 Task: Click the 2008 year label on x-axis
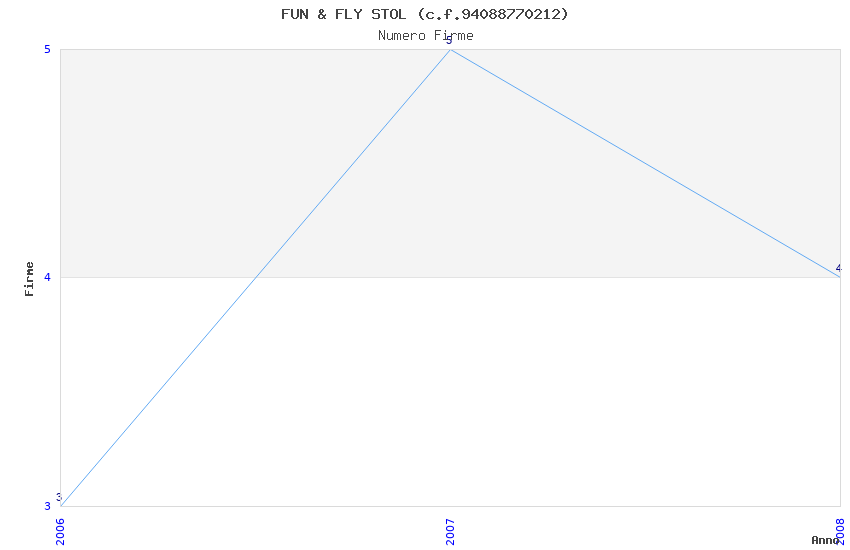click(840, 532)
